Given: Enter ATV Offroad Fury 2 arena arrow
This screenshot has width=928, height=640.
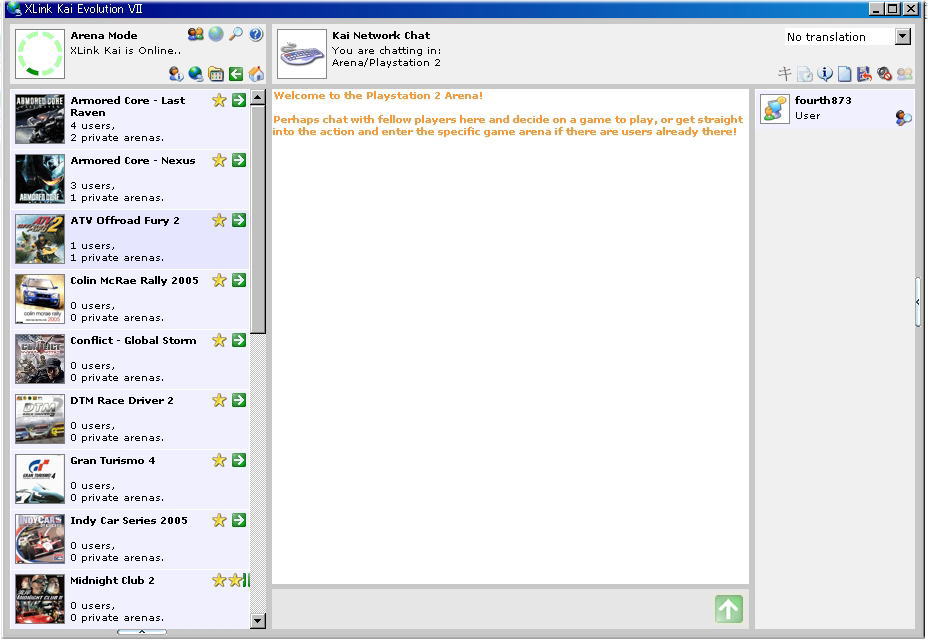Looking at the screenshot, I should pyautogui.click(x=239, y=220).
